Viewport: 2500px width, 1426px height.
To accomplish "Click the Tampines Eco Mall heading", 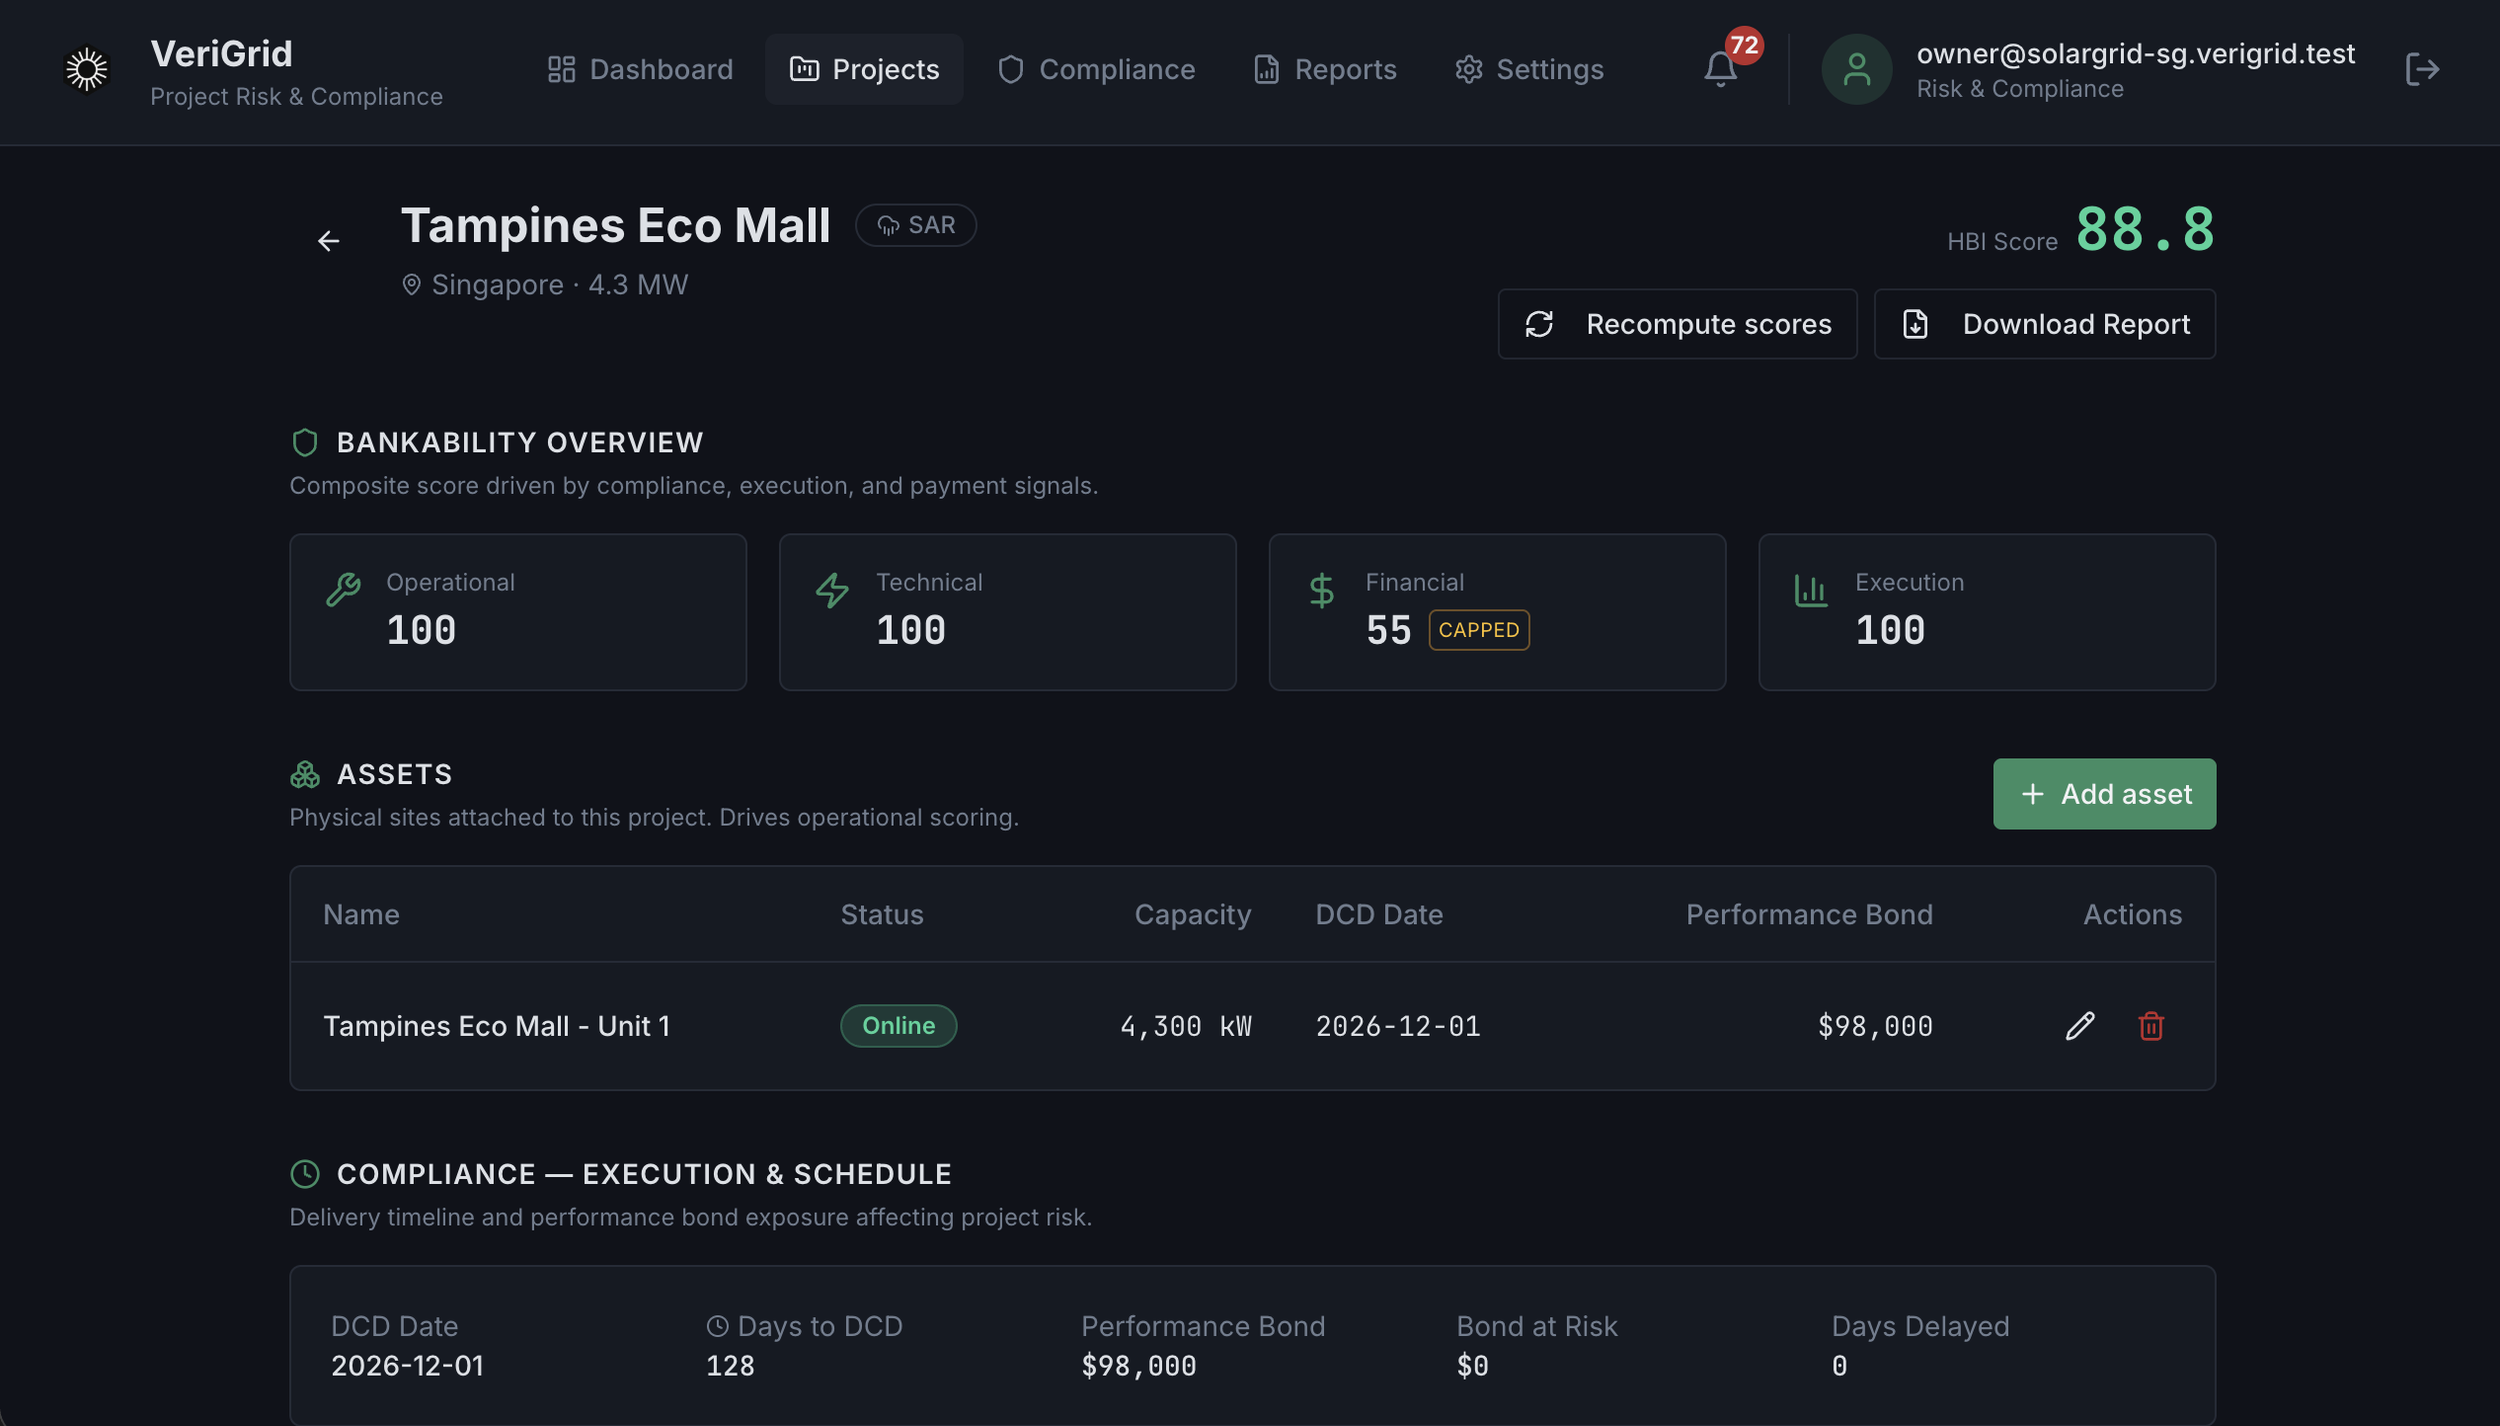I will point(615,225).
